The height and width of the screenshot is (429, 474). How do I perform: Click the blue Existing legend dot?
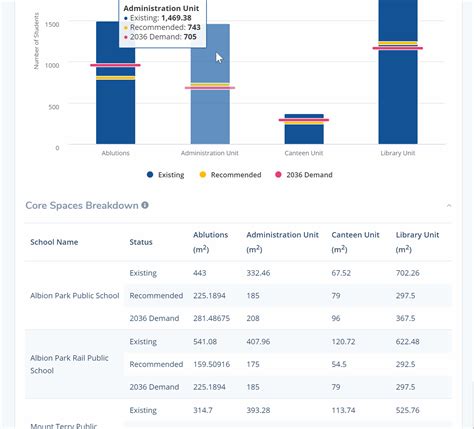[x=150, y=174]
